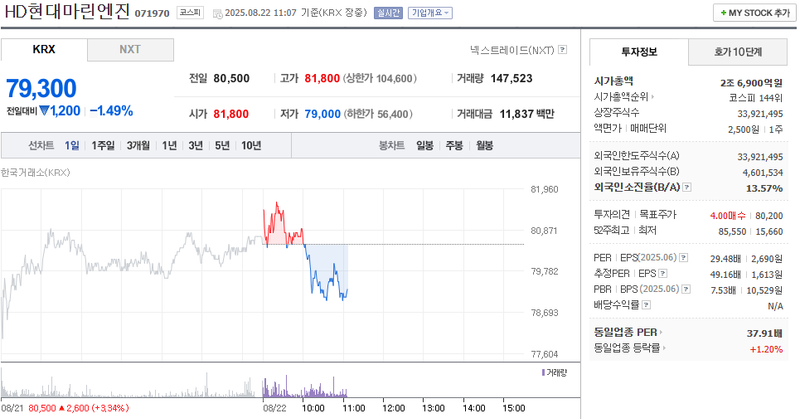Screen dimensions: 800x419
Task: Click the 전일 value 80,500 in the price summary
Action: pos(231,79)
